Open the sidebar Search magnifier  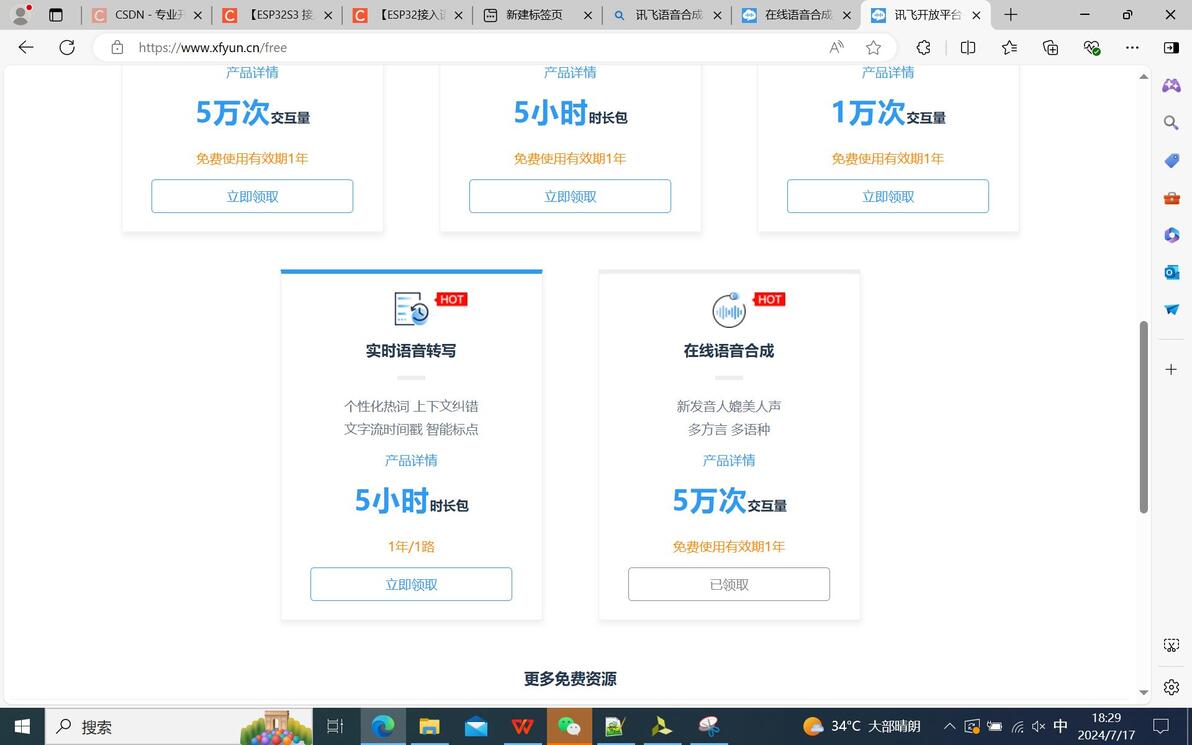(x=1171, y=122)
